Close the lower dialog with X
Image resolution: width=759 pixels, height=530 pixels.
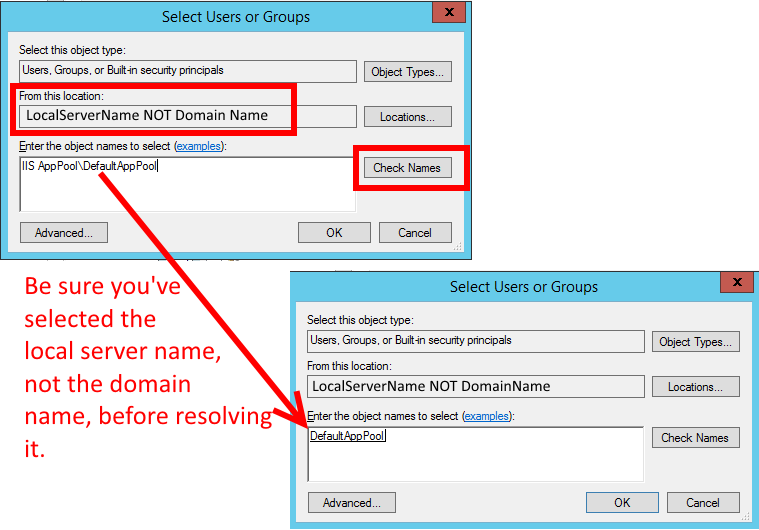[x=737, y=282]
